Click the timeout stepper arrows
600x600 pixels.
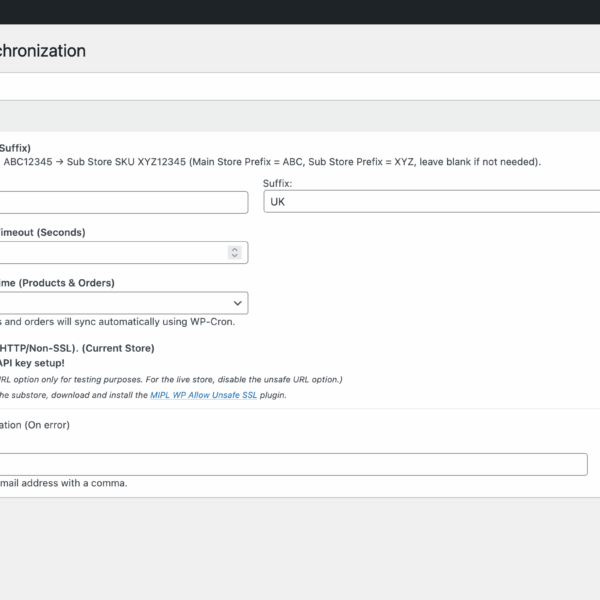pyautogui.click(x=235, y=252)
